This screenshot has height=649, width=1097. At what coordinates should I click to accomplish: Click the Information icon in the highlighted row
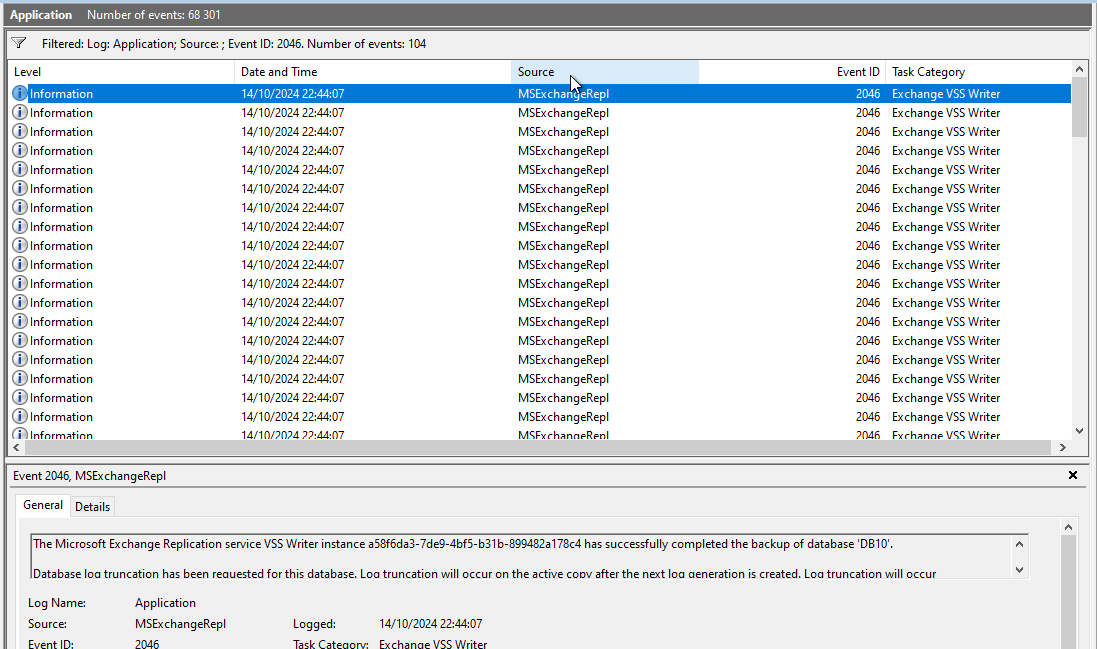tap(20, 94)
